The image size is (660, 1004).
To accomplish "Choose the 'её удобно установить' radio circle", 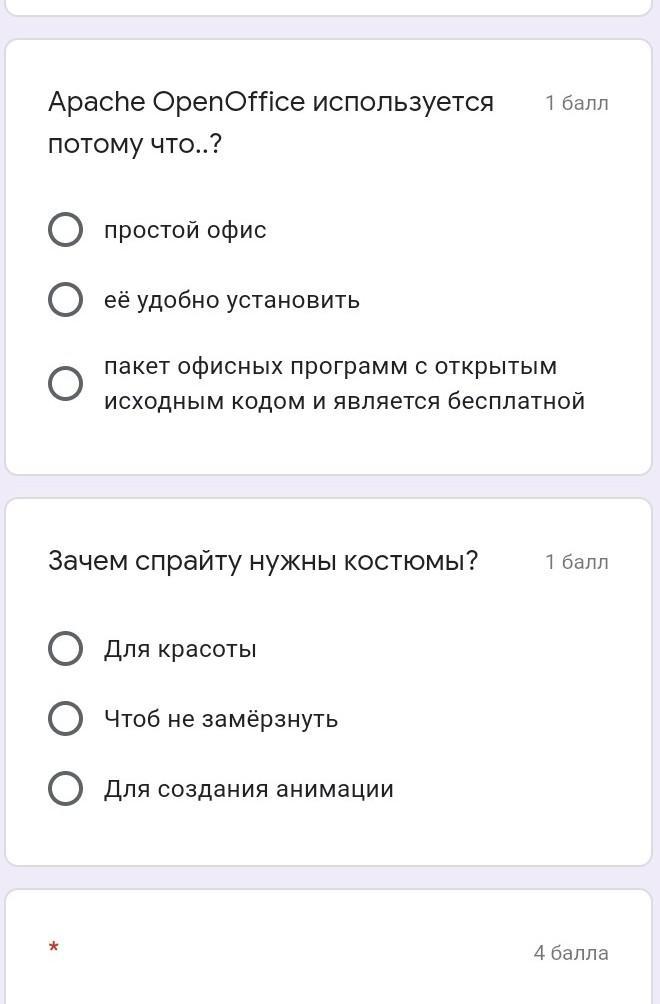I will click(65, 300).
